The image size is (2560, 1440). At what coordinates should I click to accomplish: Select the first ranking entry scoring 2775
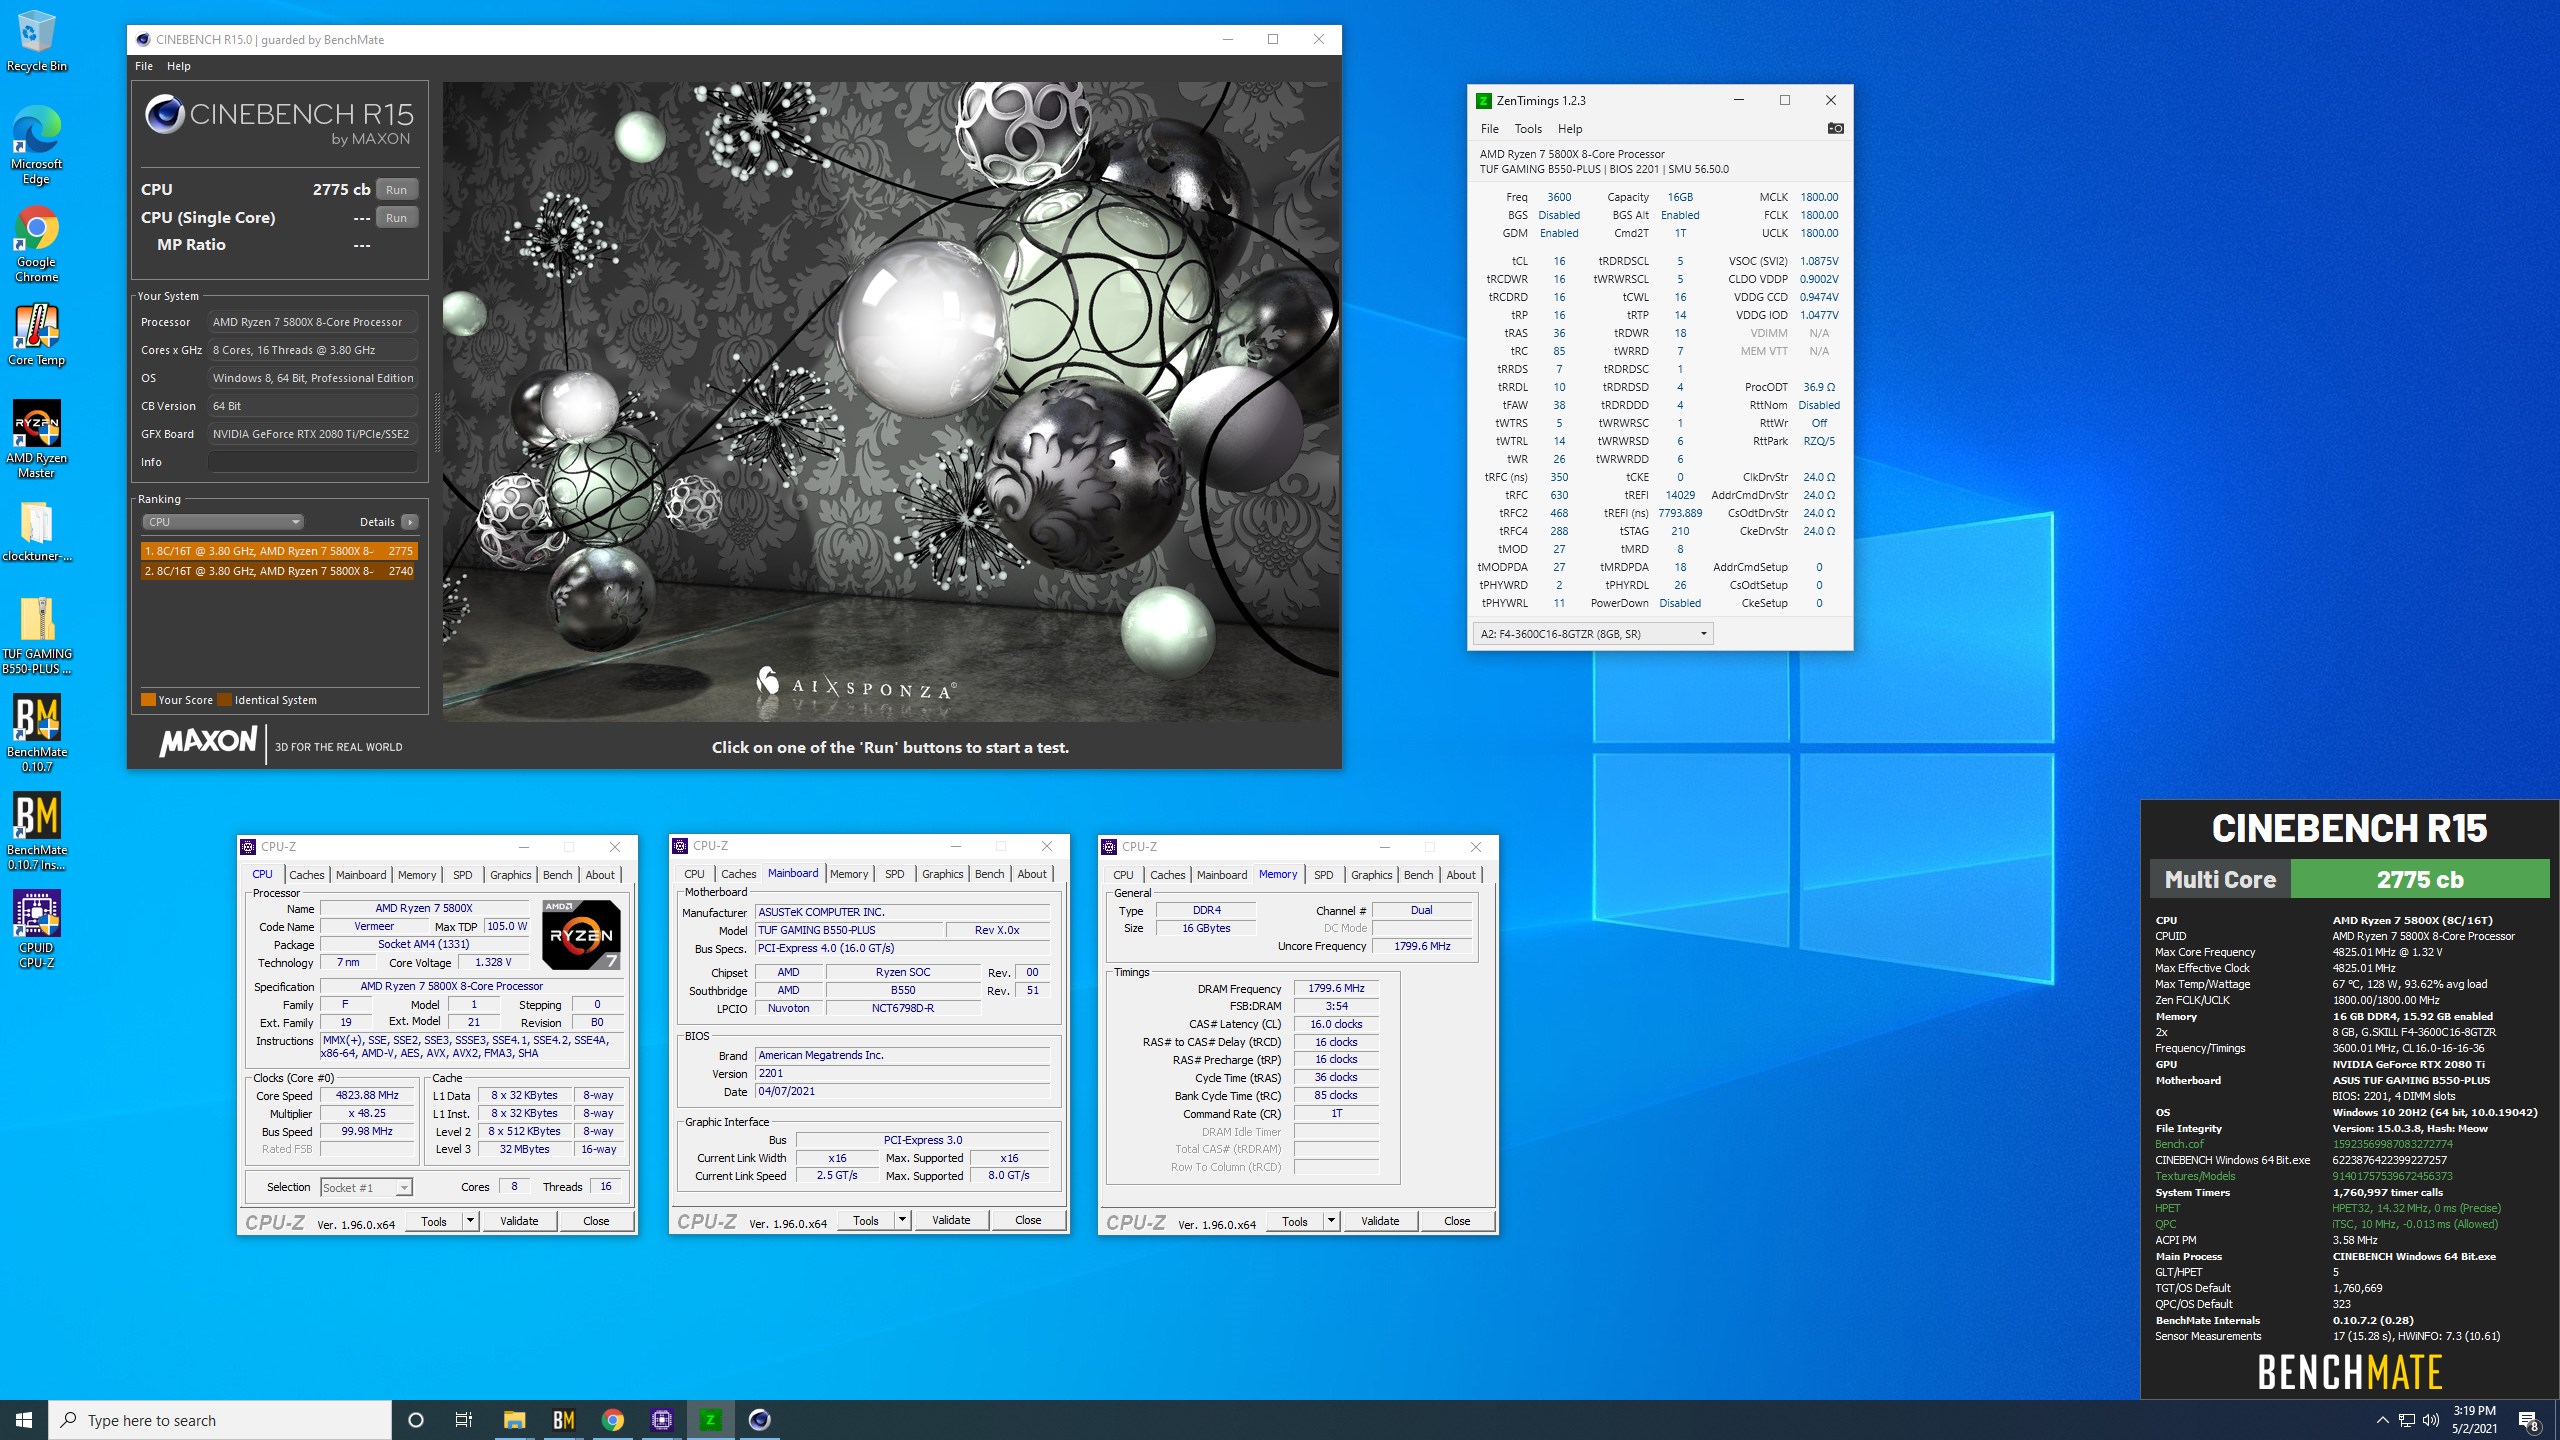278,551
